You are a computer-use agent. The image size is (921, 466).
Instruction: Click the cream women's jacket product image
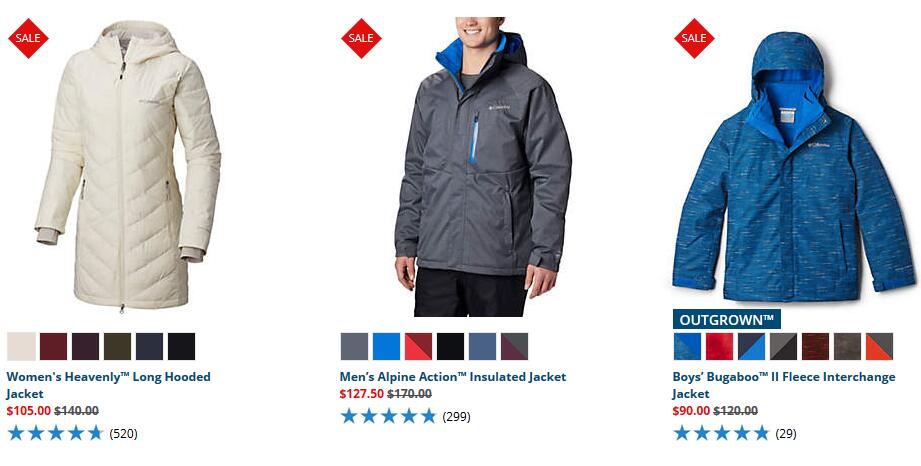tap(128, 166)
